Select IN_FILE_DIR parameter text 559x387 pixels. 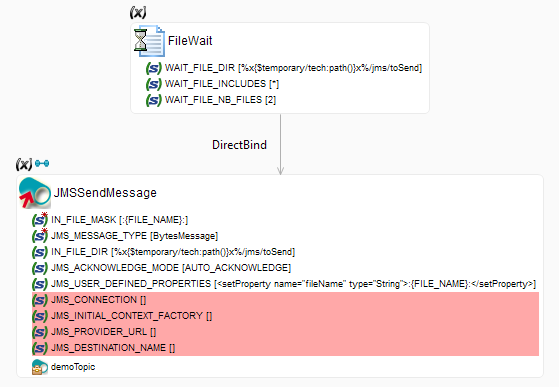[173, 252]
